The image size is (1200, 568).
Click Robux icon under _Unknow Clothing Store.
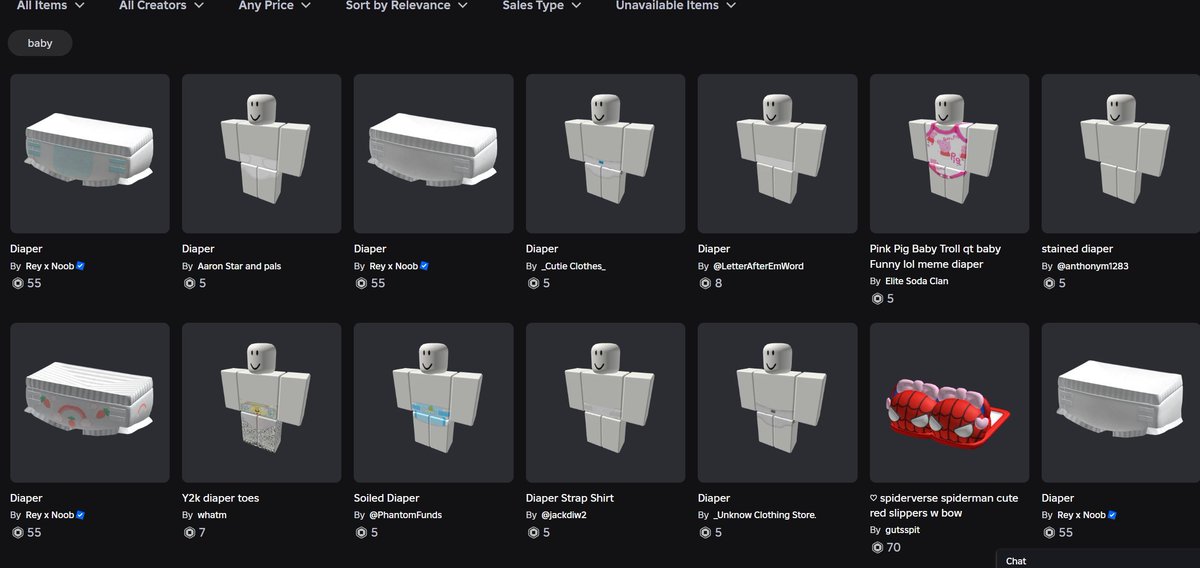(704, 532)
